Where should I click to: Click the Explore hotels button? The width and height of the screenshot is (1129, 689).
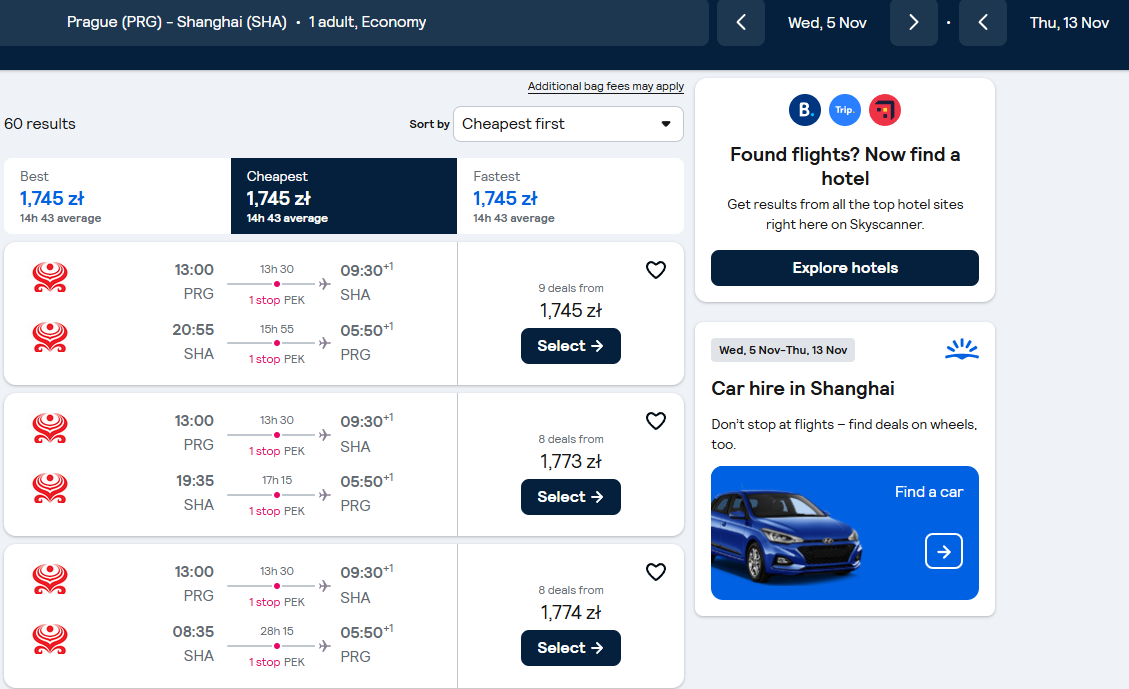click(x=845, y=268)
